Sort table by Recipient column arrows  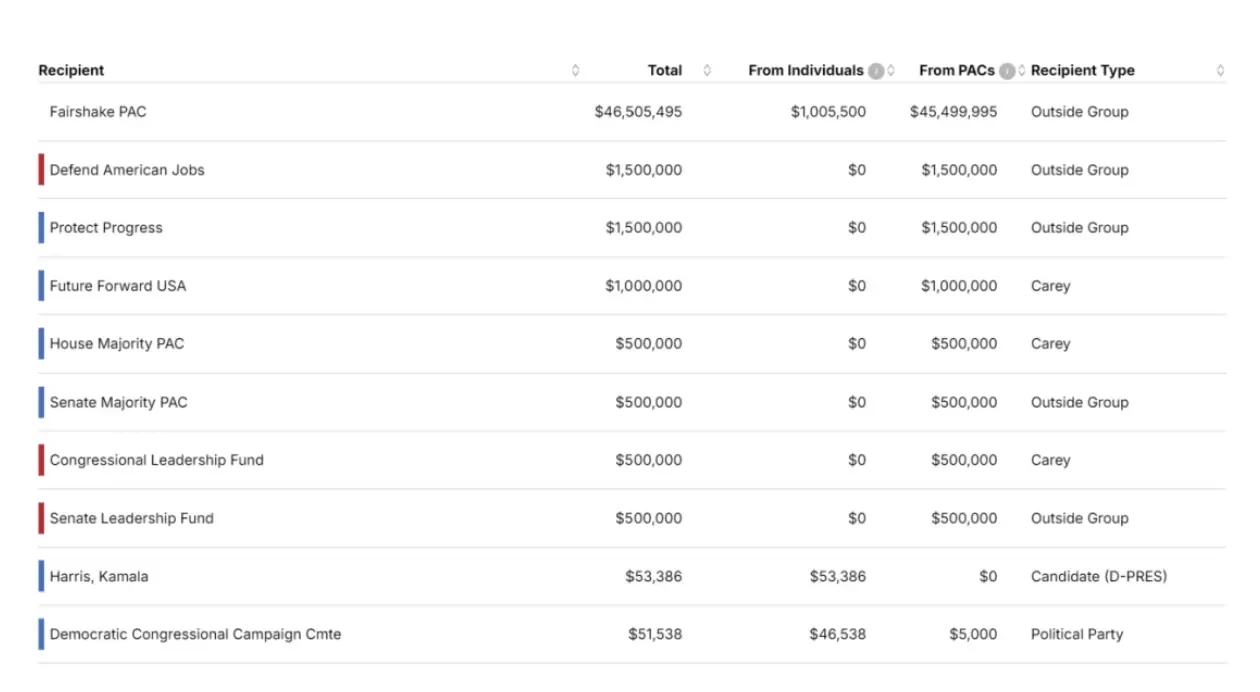pos(575,71)
